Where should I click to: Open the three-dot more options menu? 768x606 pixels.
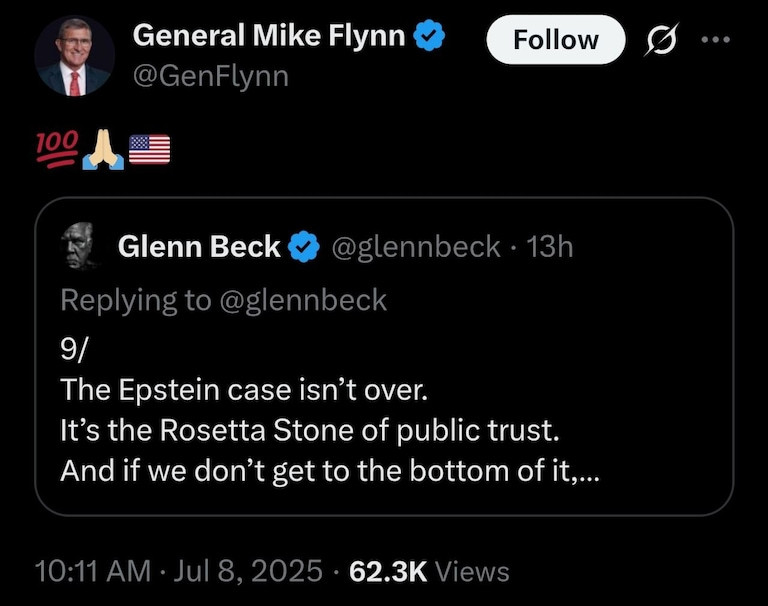(718, 41)
